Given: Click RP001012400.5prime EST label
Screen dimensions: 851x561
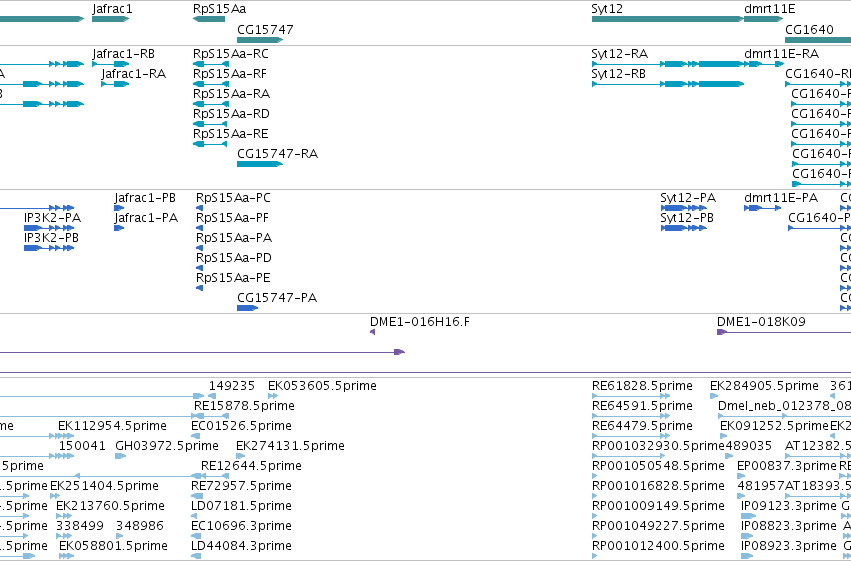Looking at the screenshot, I should 658,546.
